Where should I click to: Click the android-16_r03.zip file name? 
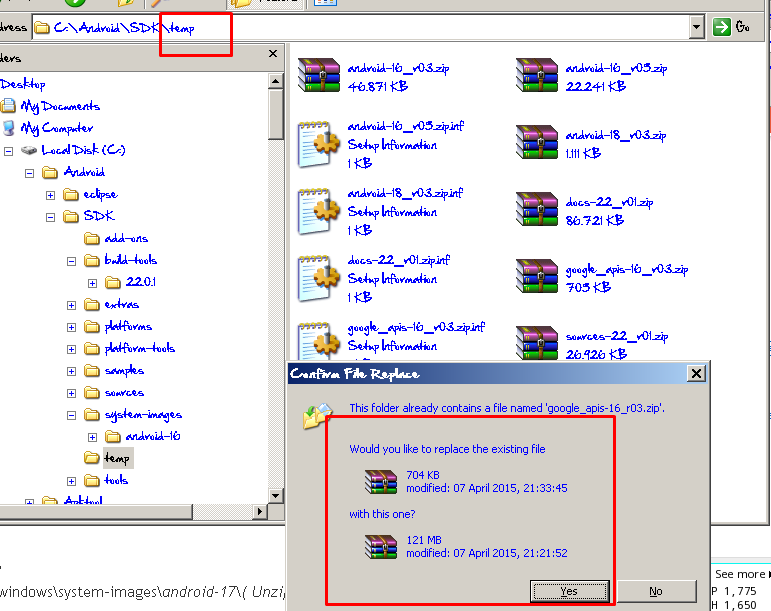click(398, 68)
